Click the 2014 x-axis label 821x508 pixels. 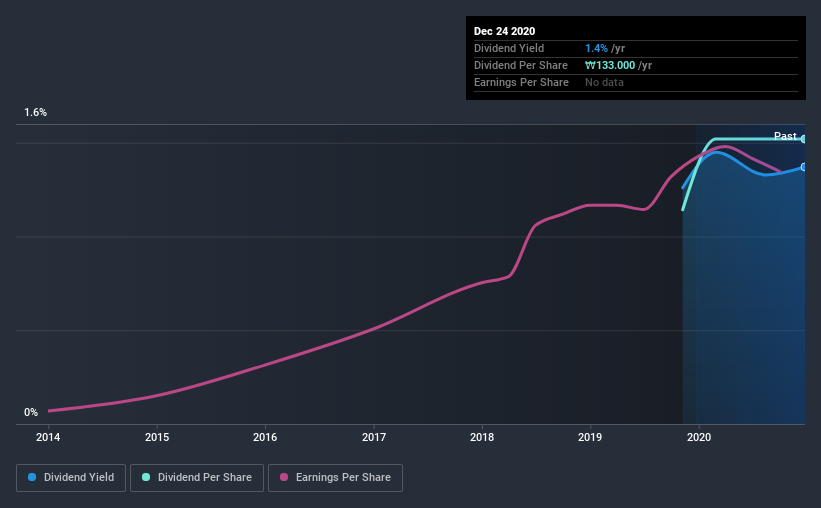(x=48, y=437)
